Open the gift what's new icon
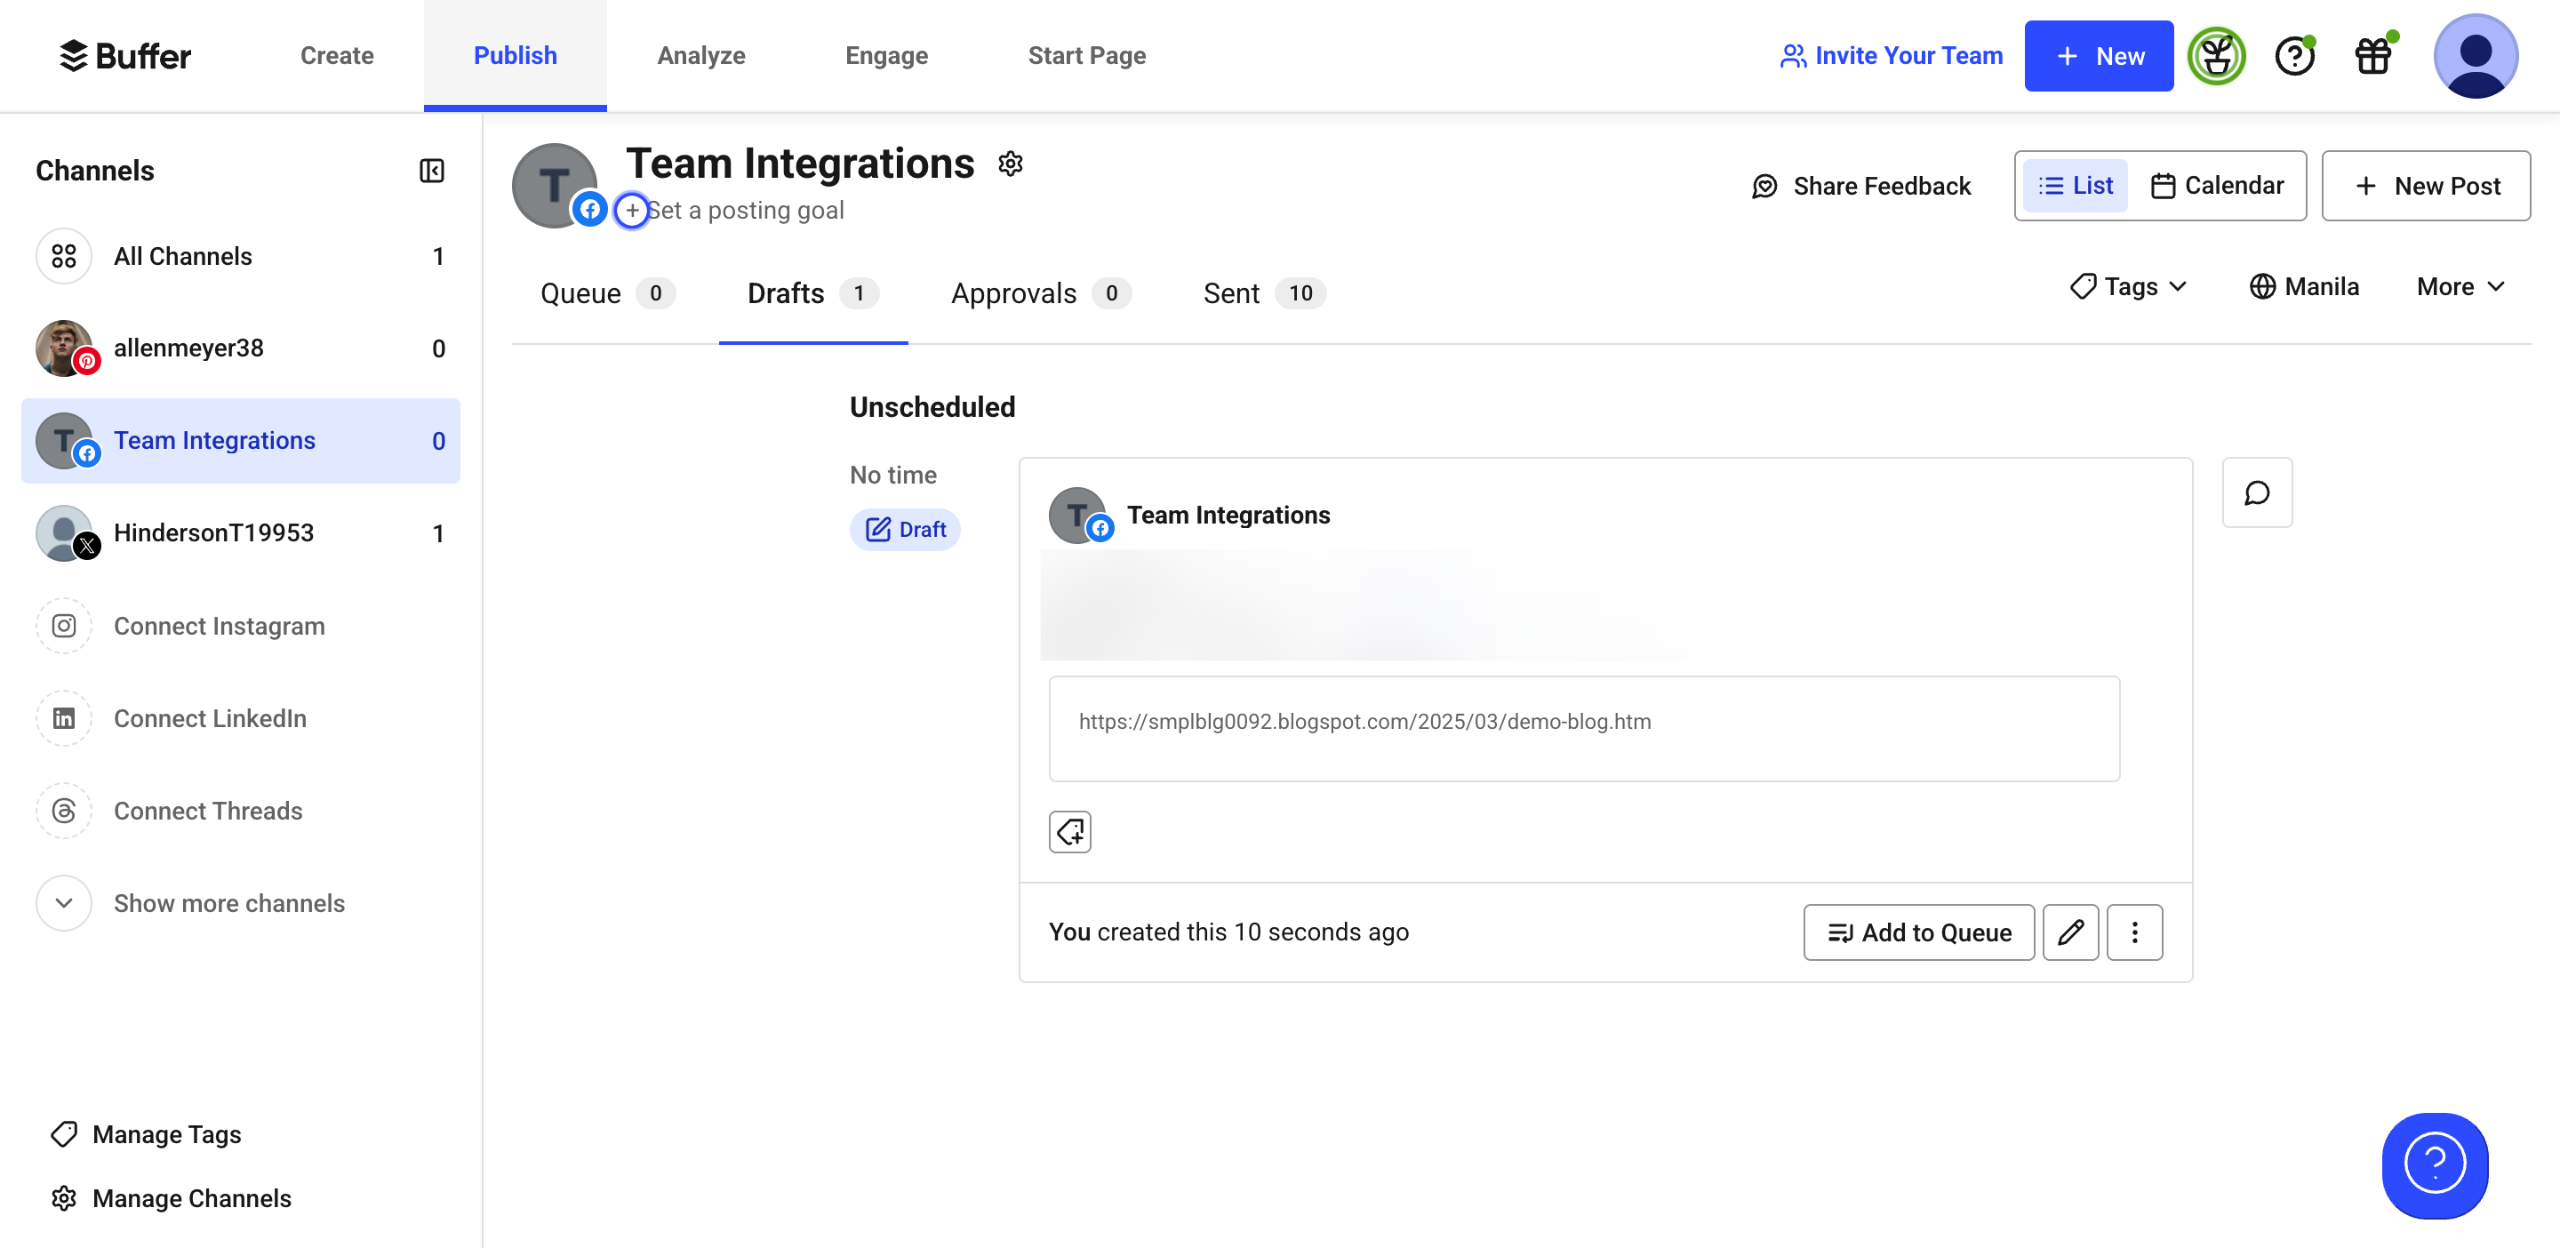Image resolution: width=2560 pixels, height=1248 pixels. click(2373, 56)
